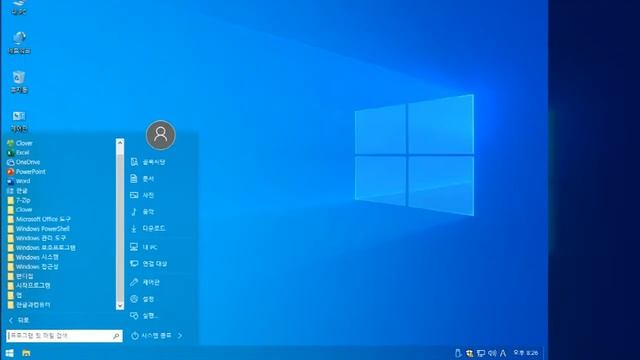Launch Word from the Start menu list

18,181
